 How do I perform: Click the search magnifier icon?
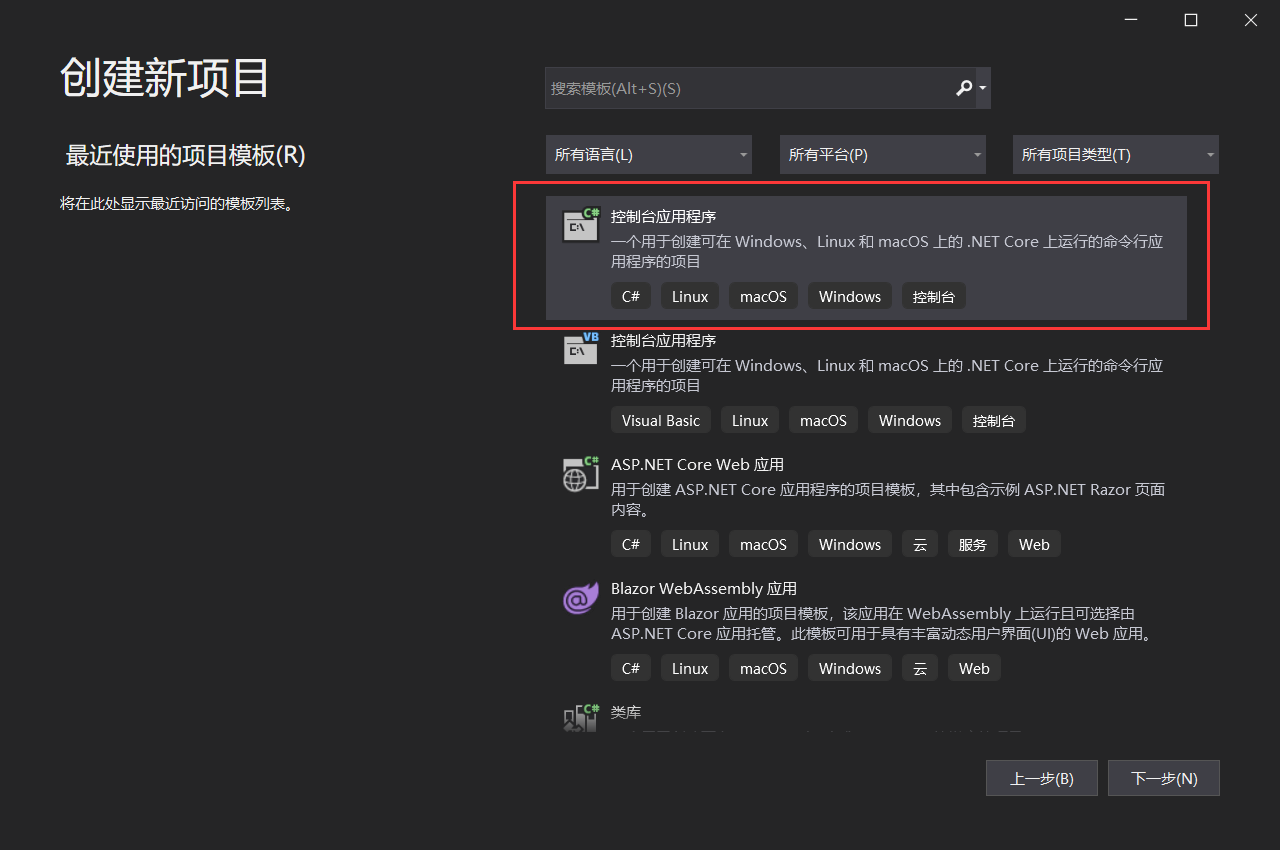(x=963, y=88)
